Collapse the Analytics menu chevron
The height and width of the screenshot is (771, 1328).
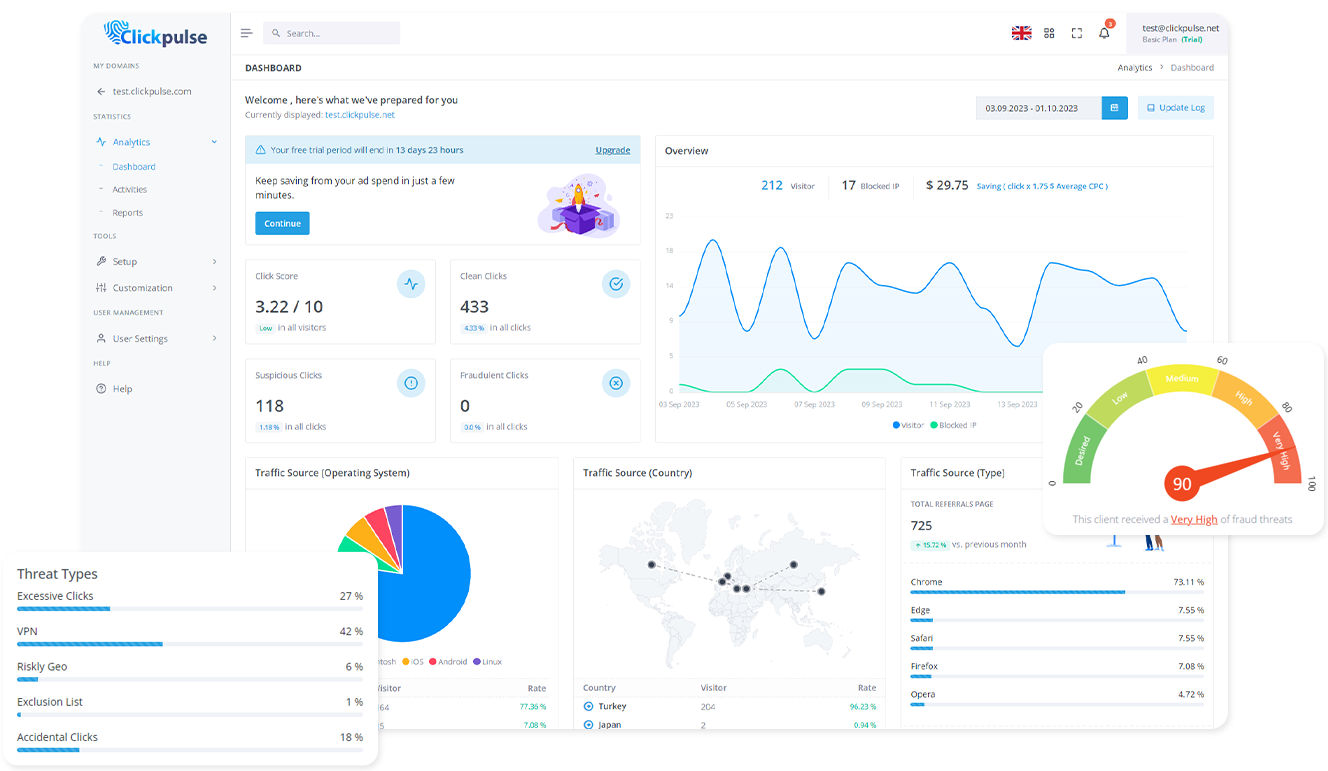point(214,142)
